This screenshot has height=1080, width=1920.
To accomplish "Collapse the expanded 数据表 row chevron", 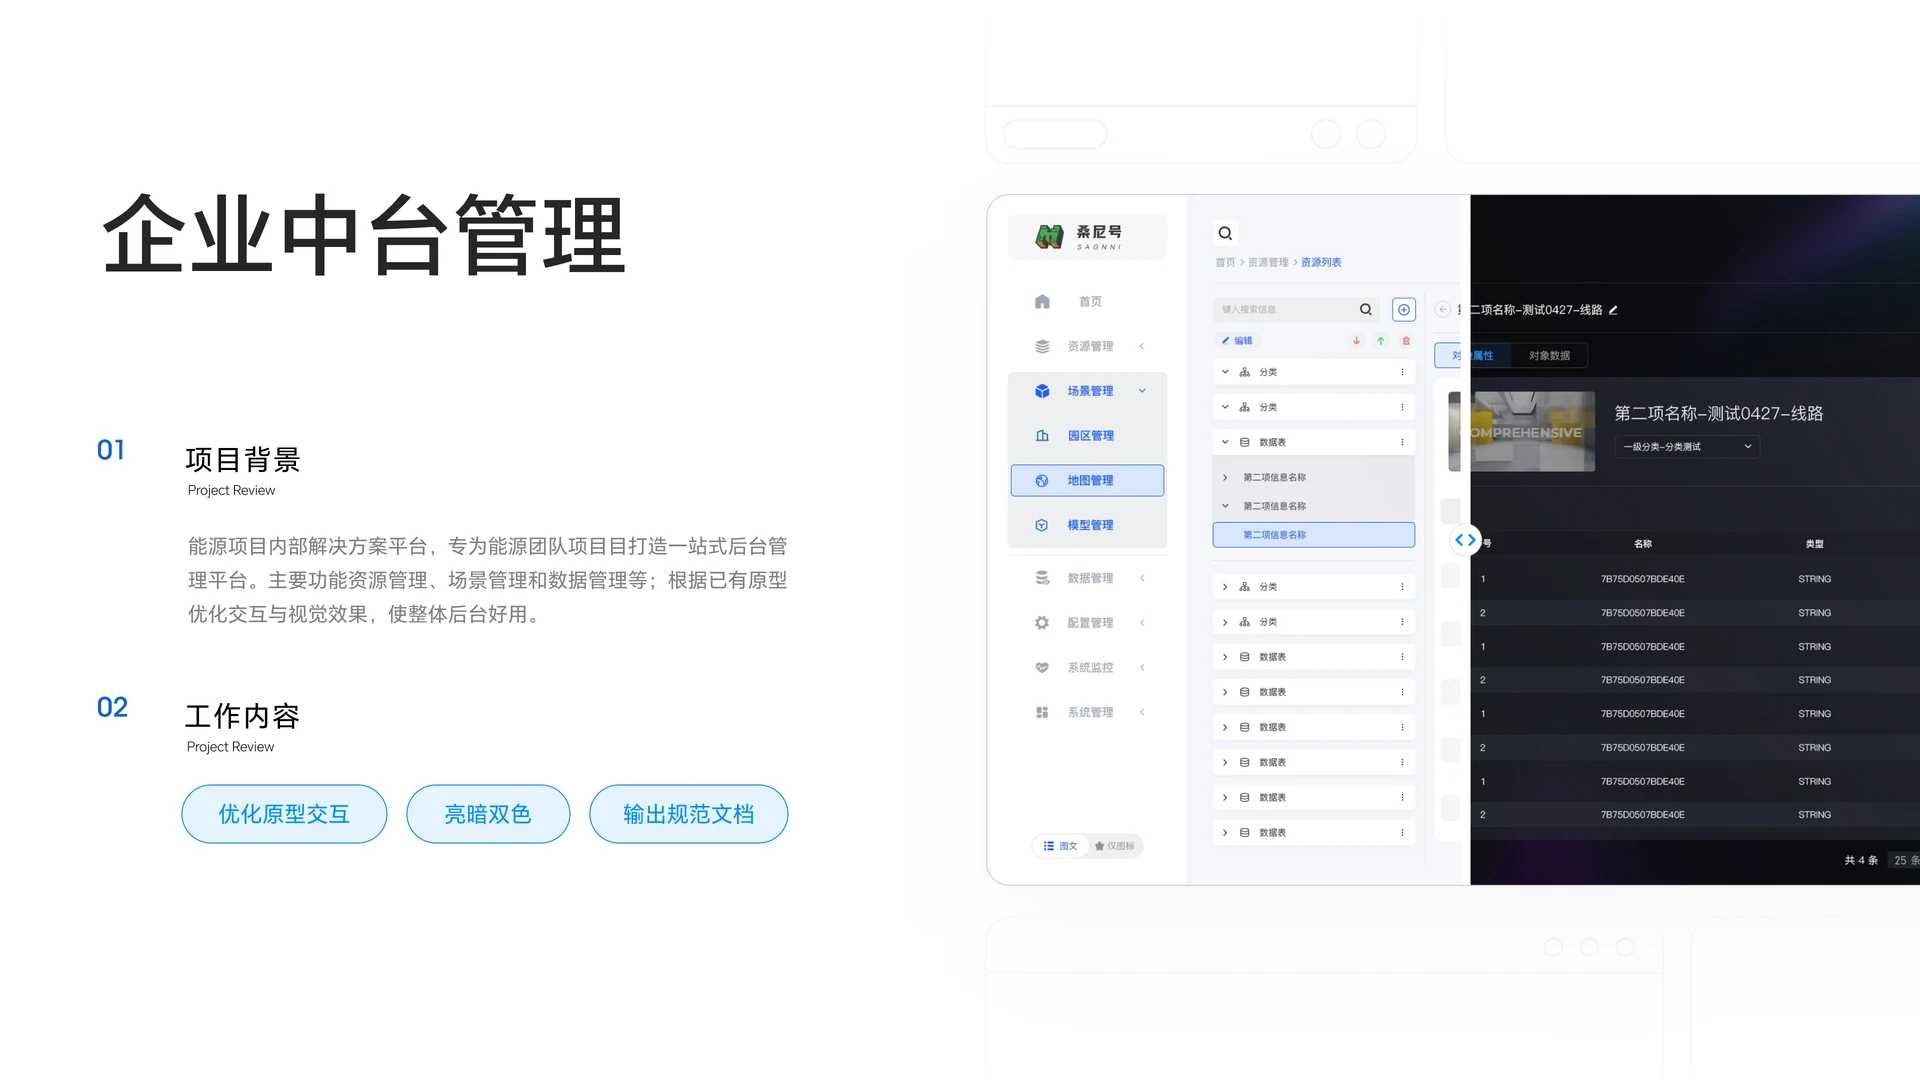I will click(x=1225, y=442).
